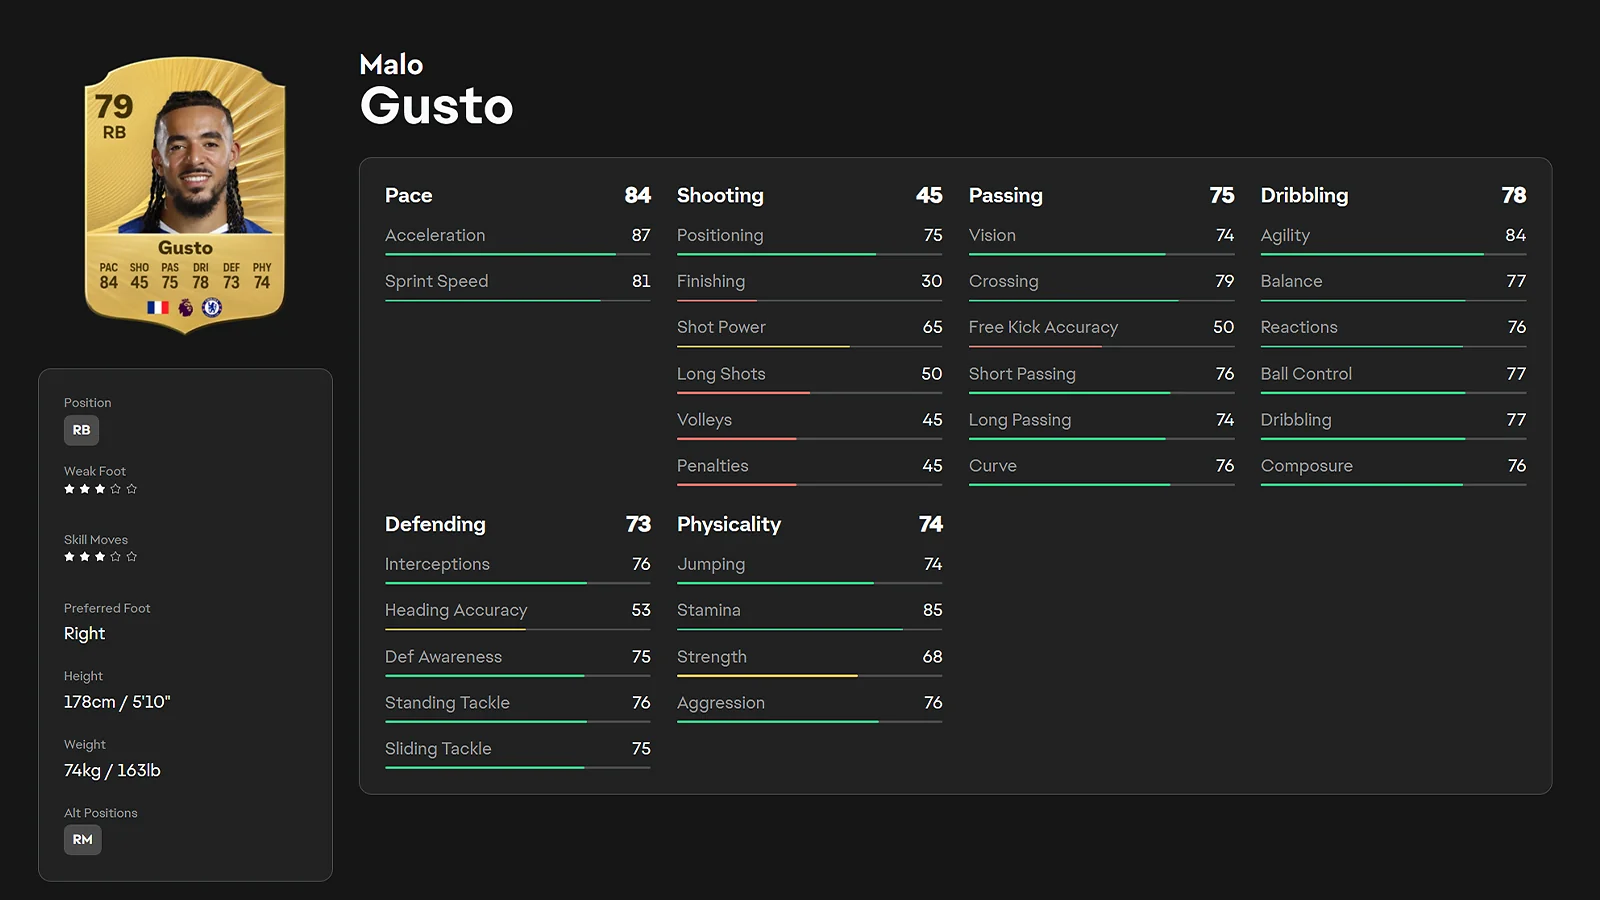Click the Jumping label

(711, 564)
